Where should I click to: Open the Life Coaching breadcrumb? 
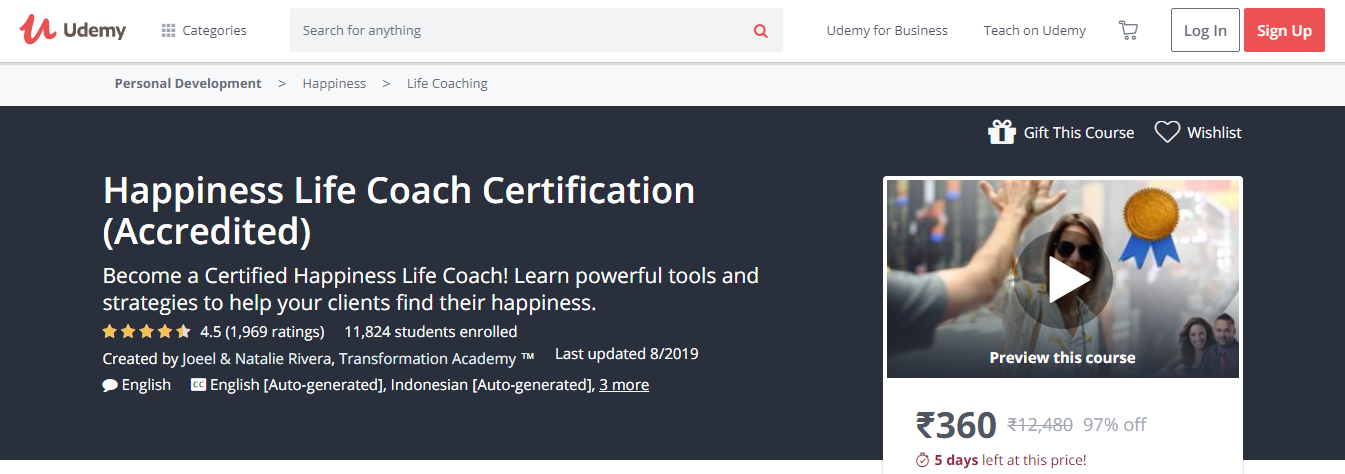coord(447,84)
